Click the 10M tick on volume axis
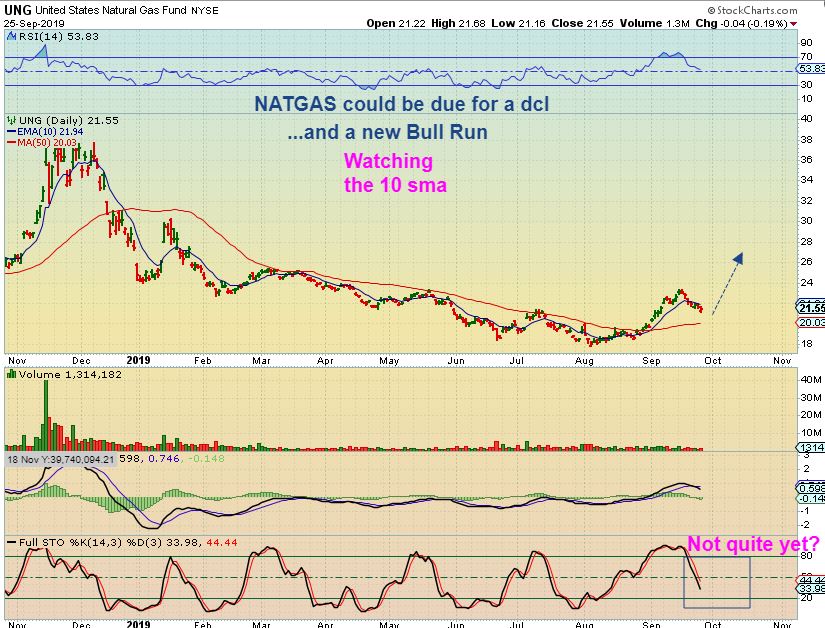The image size is (825, 628). click(x=811, y=433)
